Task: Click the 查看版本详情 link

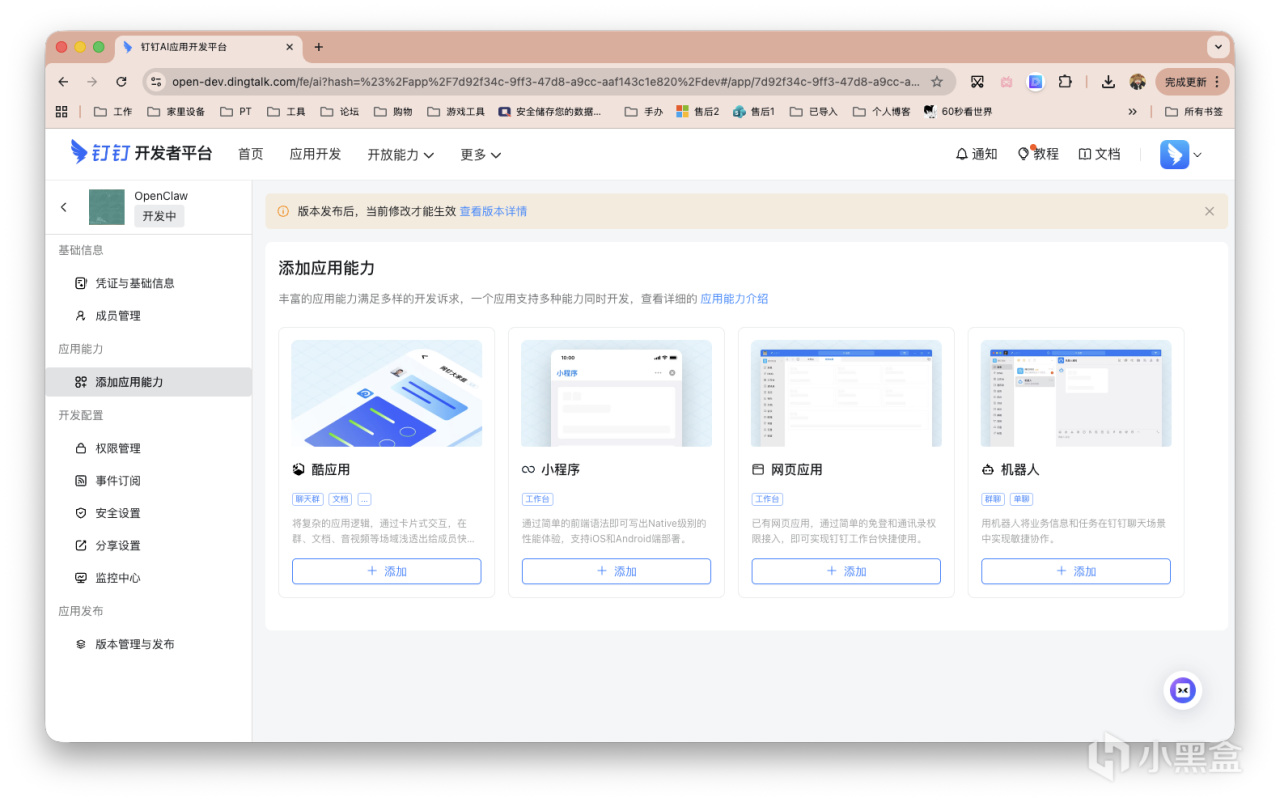Action: point(493,211)
